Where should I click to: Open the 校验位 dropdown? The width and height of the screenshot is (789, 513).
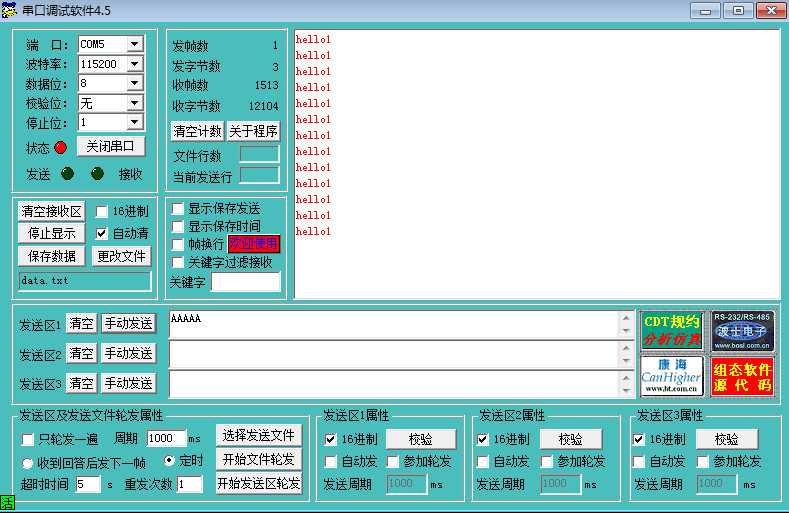point(134,103)
